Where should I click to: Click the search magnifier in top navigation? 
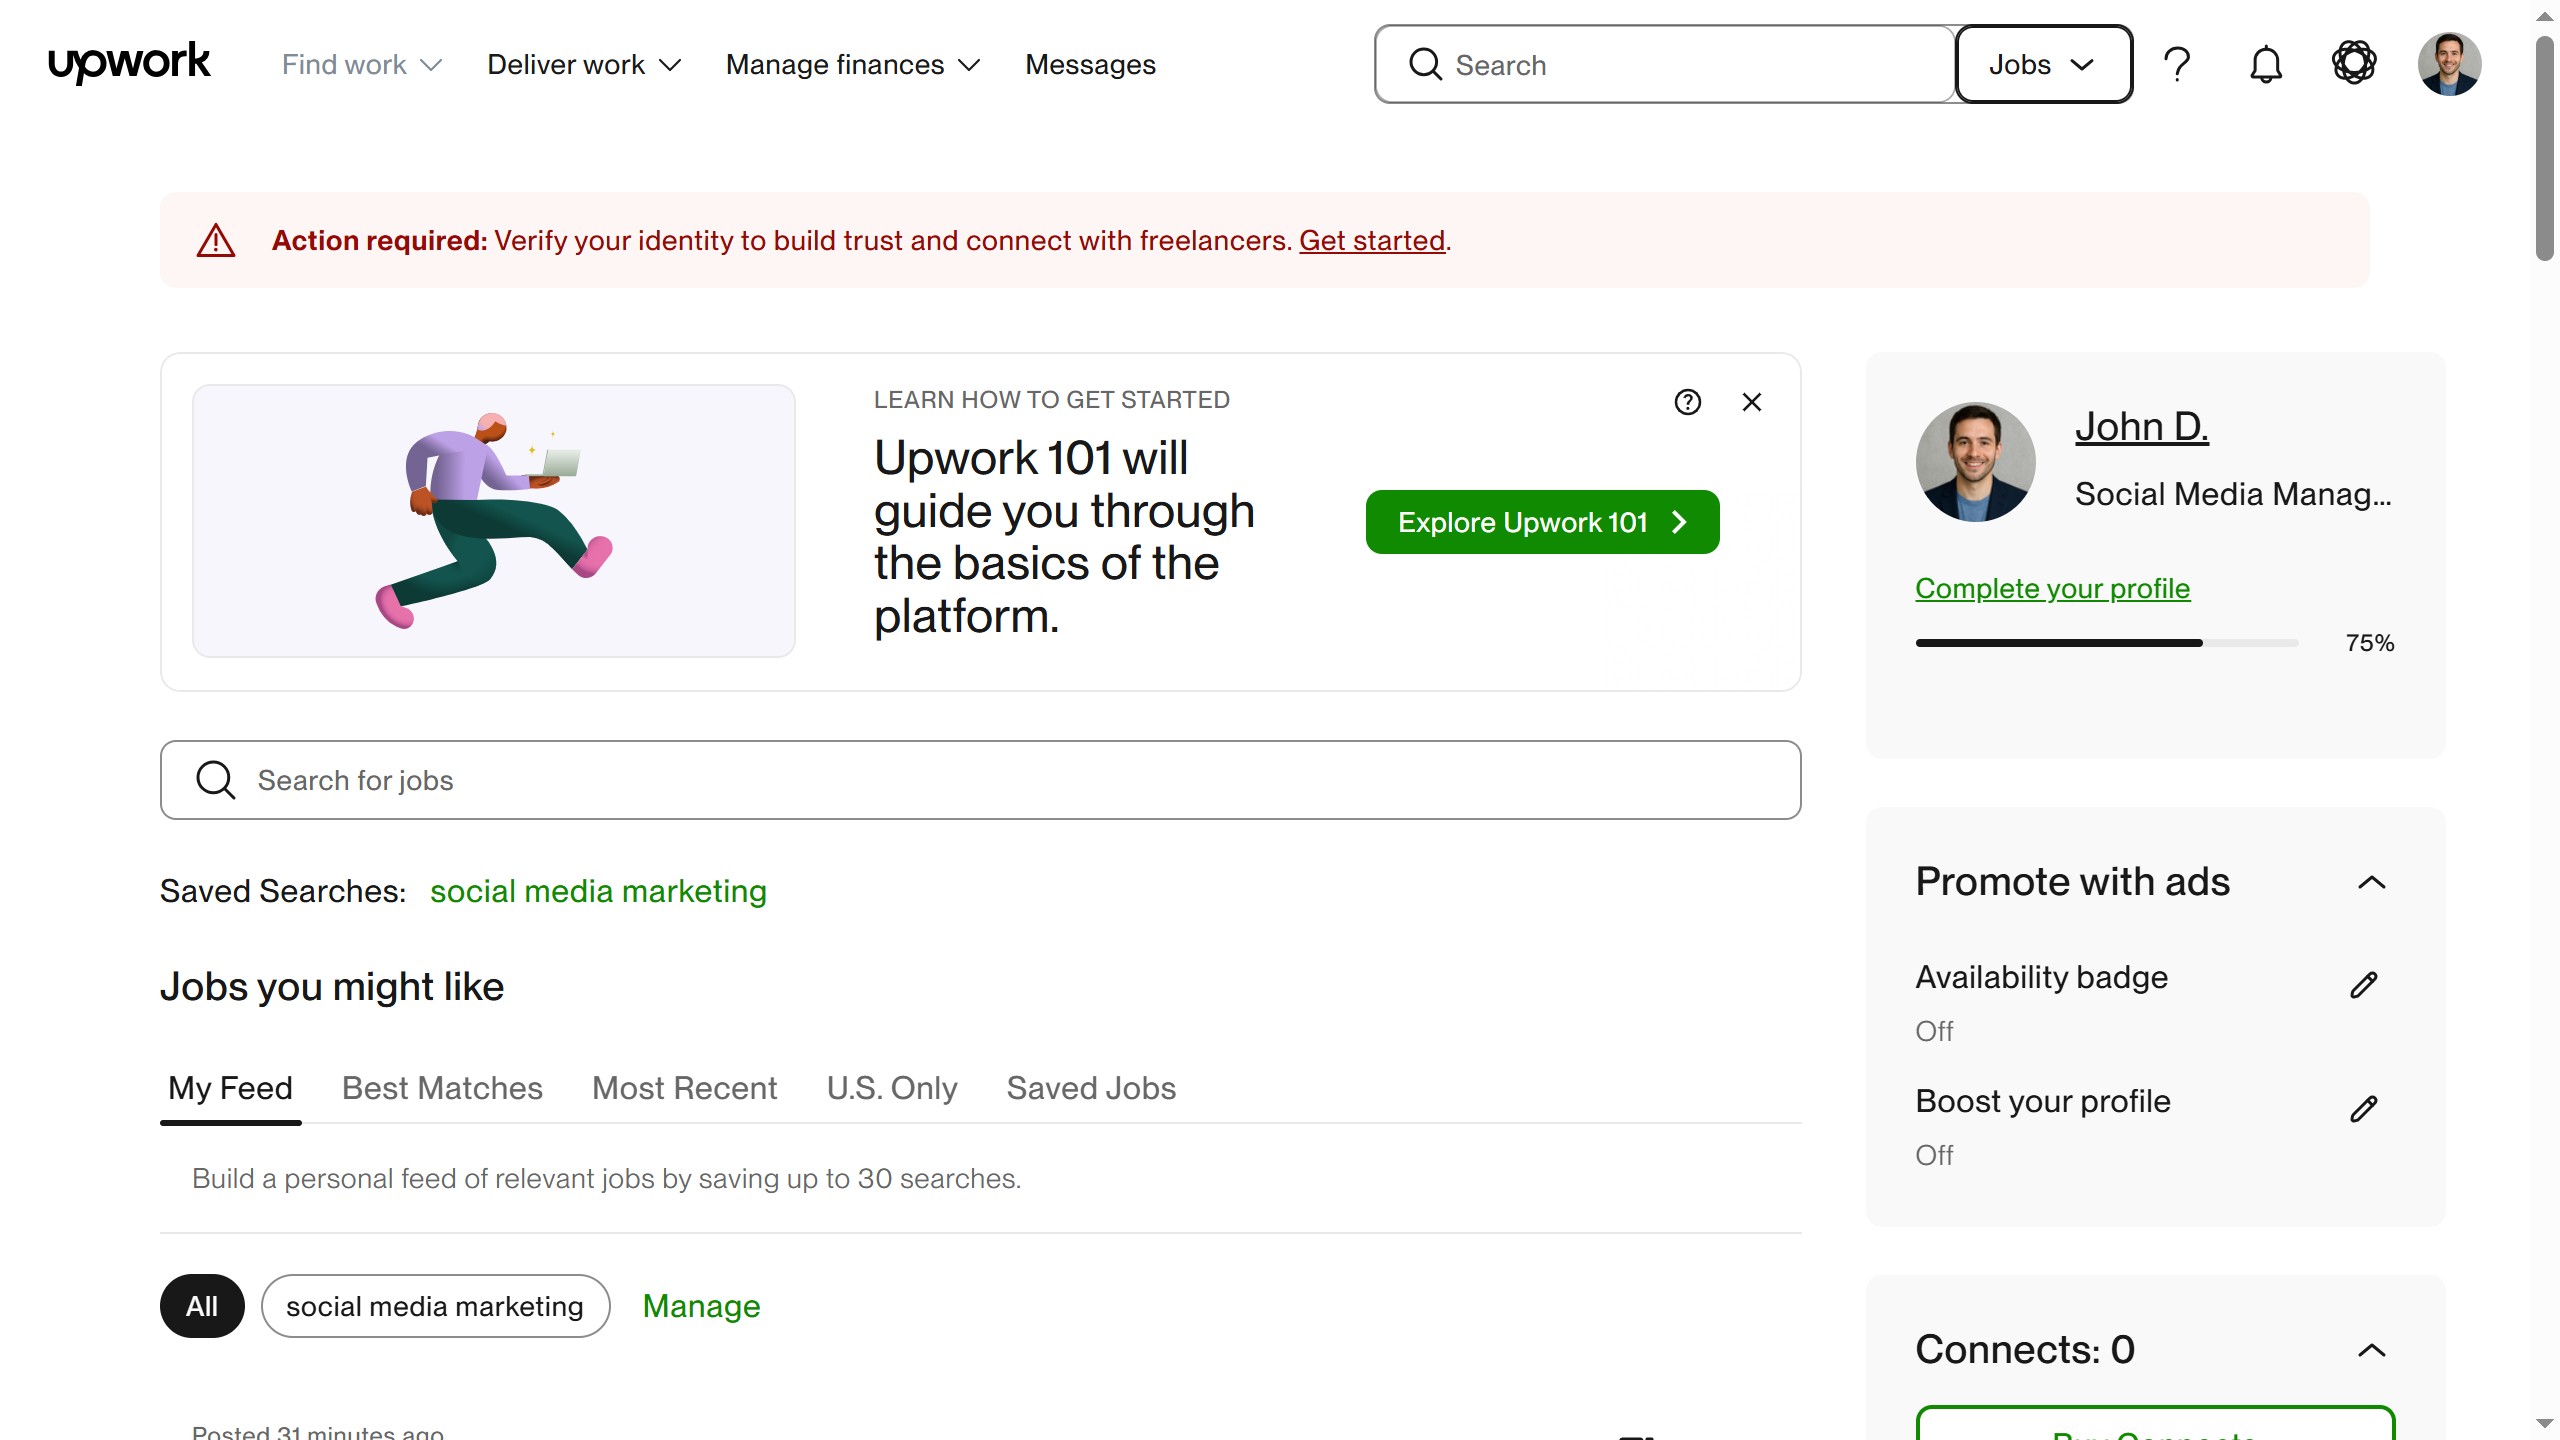coord(1425,64)
